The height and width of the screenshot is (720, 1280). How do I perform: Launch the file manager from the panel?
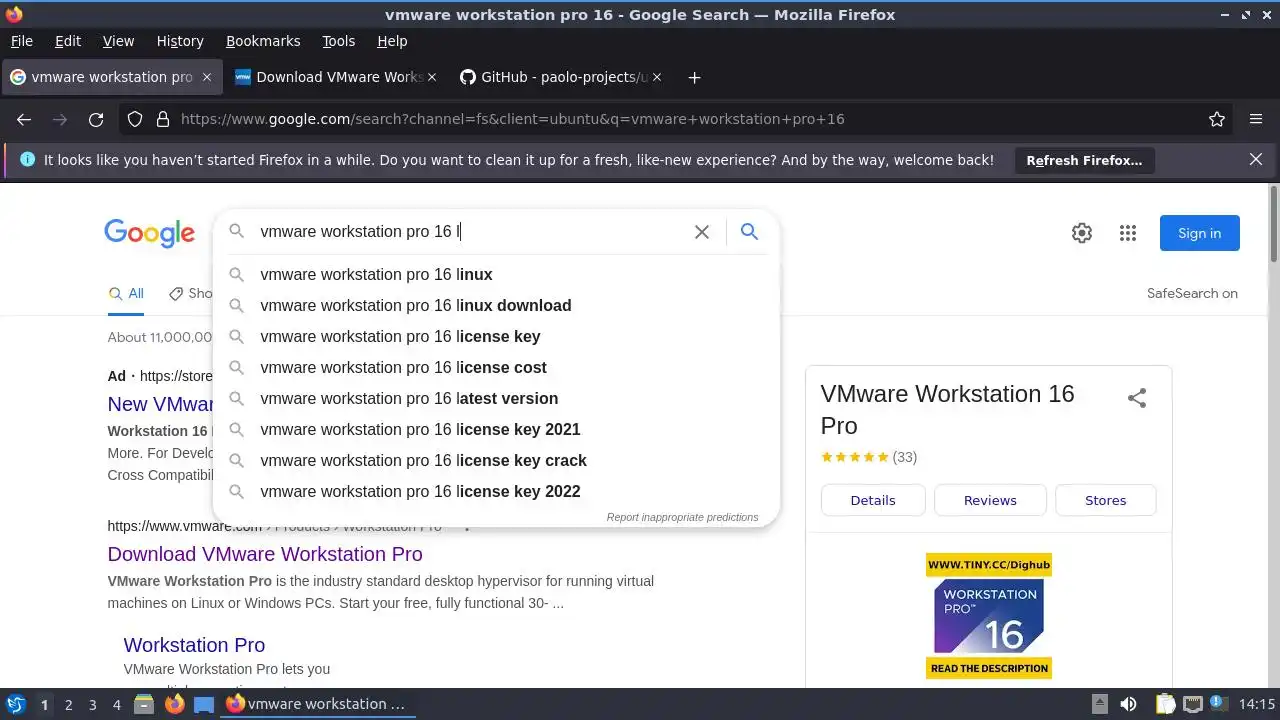click(x=144, y=704)
